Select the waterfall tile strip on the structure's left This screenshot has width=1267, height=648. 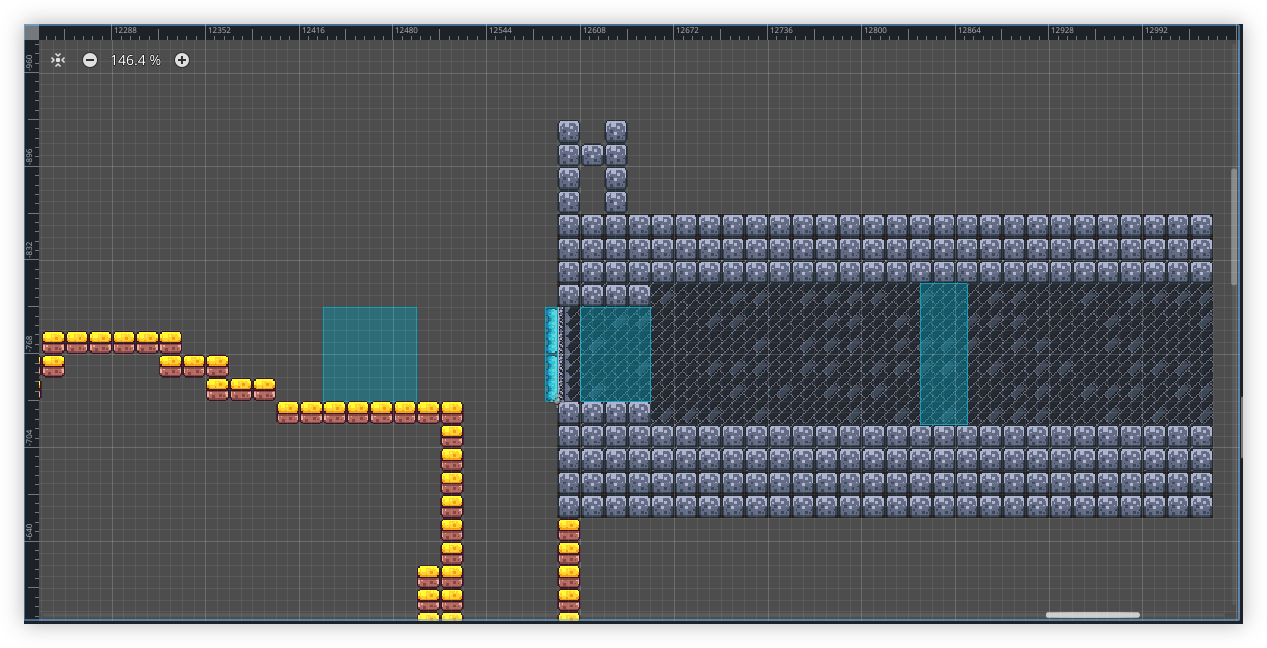click(x=551, y=355)
